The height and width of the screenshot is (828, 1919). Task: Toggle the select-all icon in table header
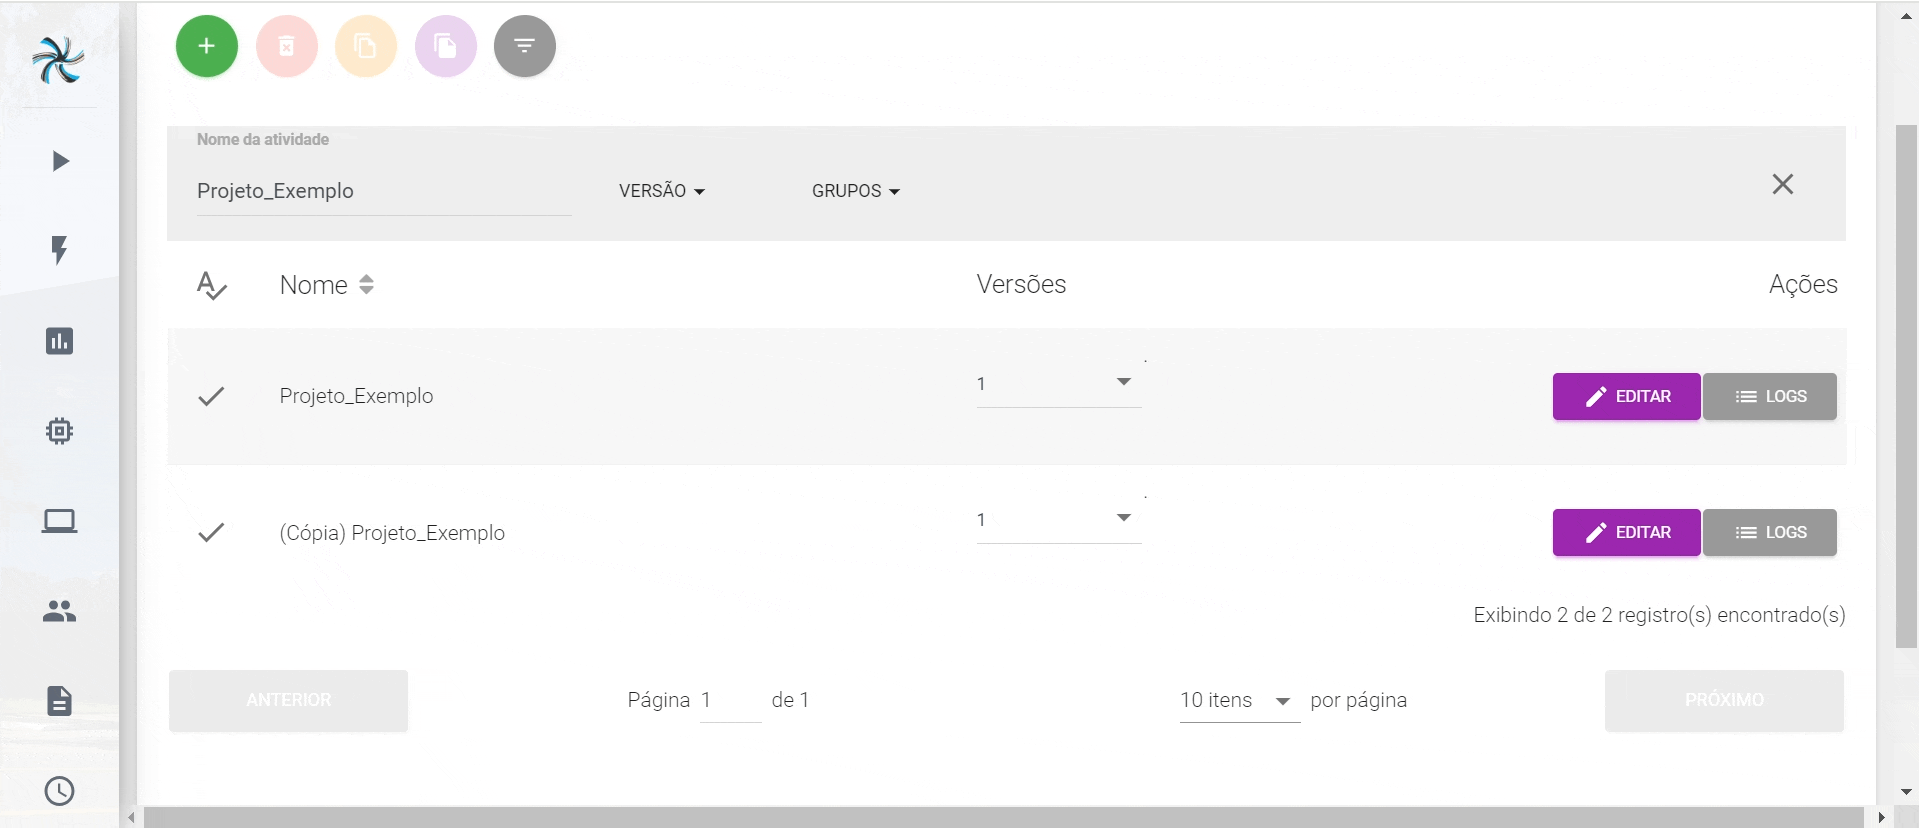pyautogui.click(x=211, y=286)
